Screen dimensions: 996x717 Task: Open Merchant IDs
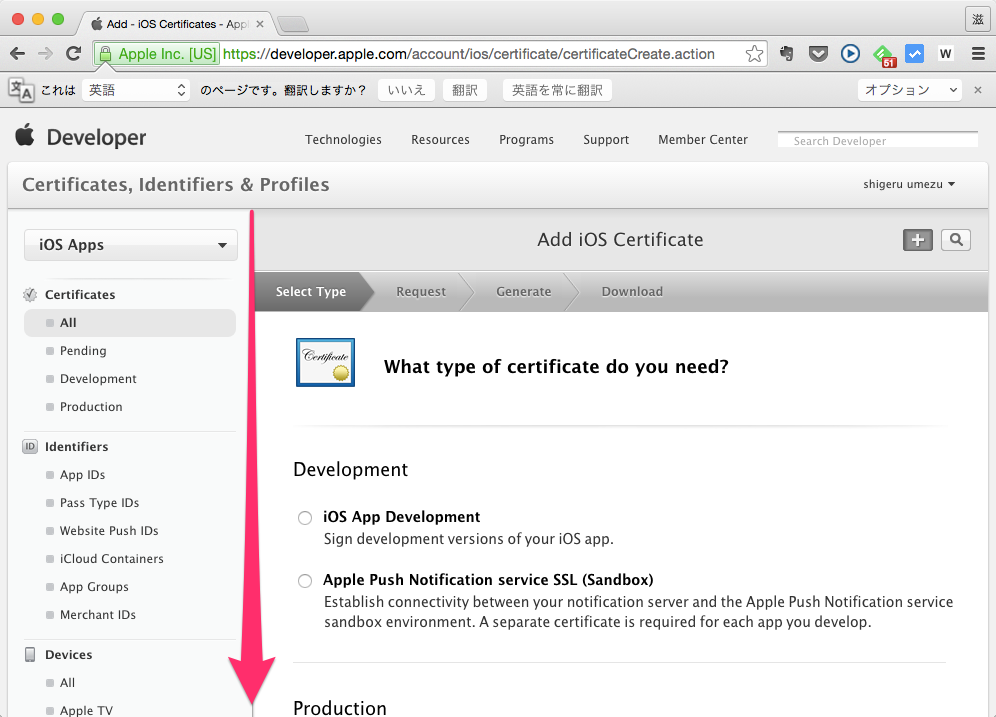click(x=98, y=614)
